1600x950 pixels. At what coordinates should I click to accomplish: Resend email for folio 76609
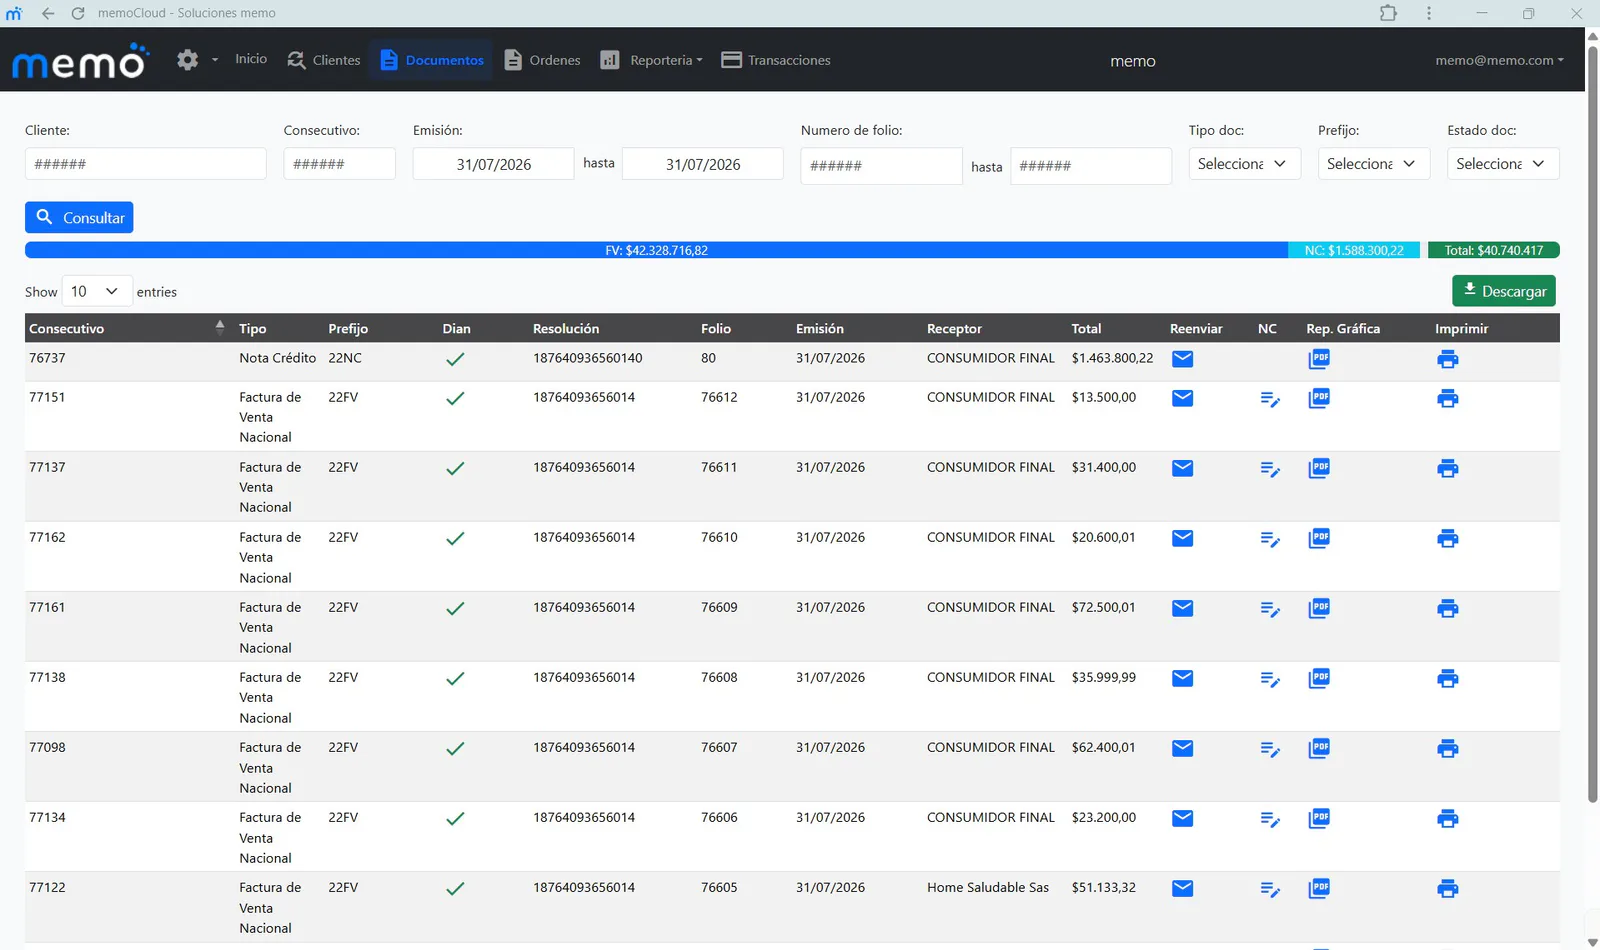tap(1182, 608)
